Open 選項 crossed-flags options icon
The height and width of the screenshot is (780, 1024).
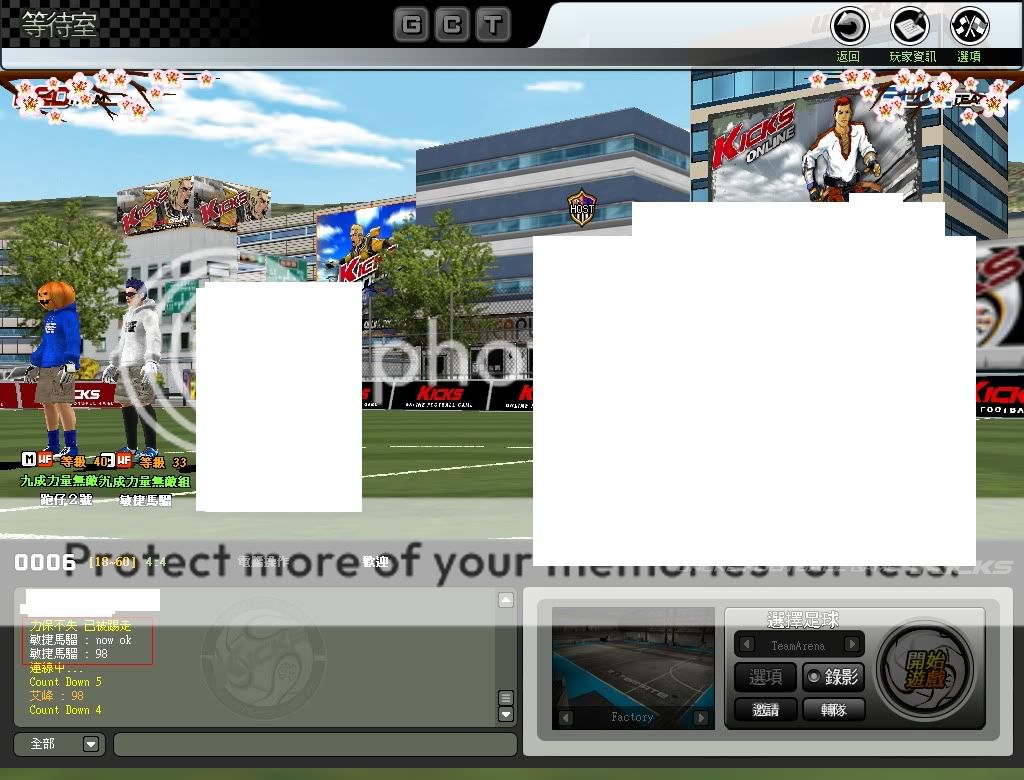click(x=969, y=25)
